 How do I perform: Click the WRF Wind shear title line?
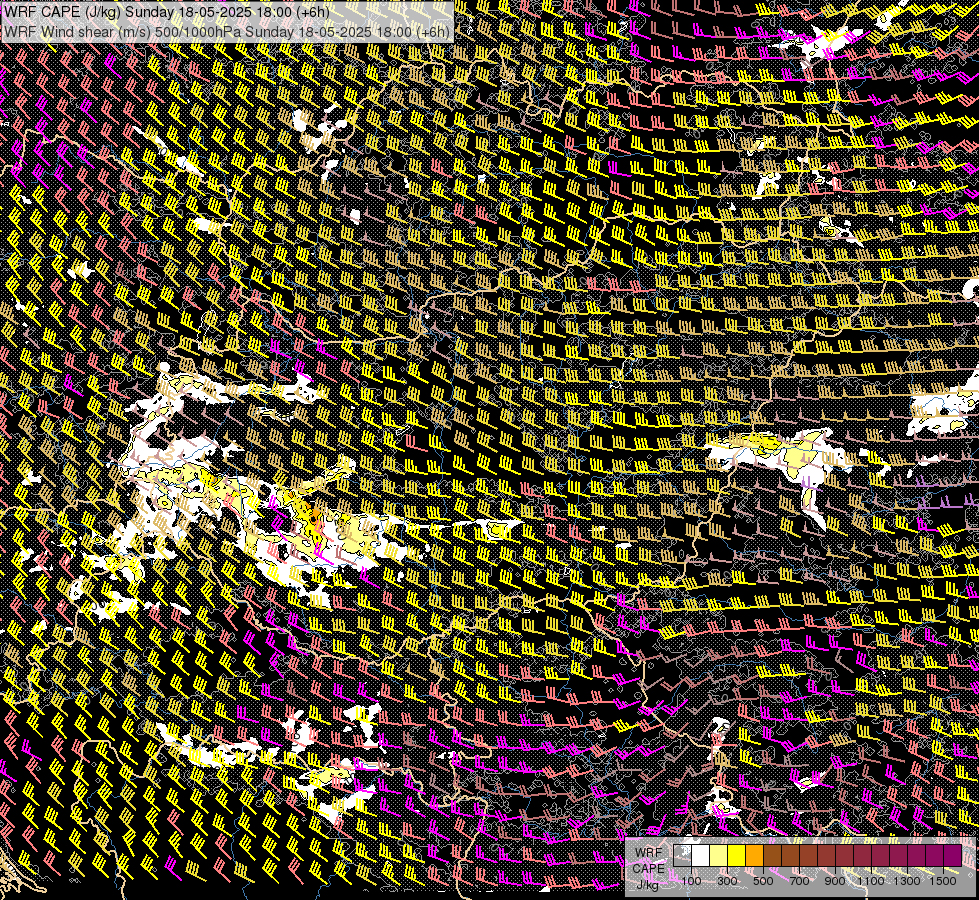(x=227, y=31)
